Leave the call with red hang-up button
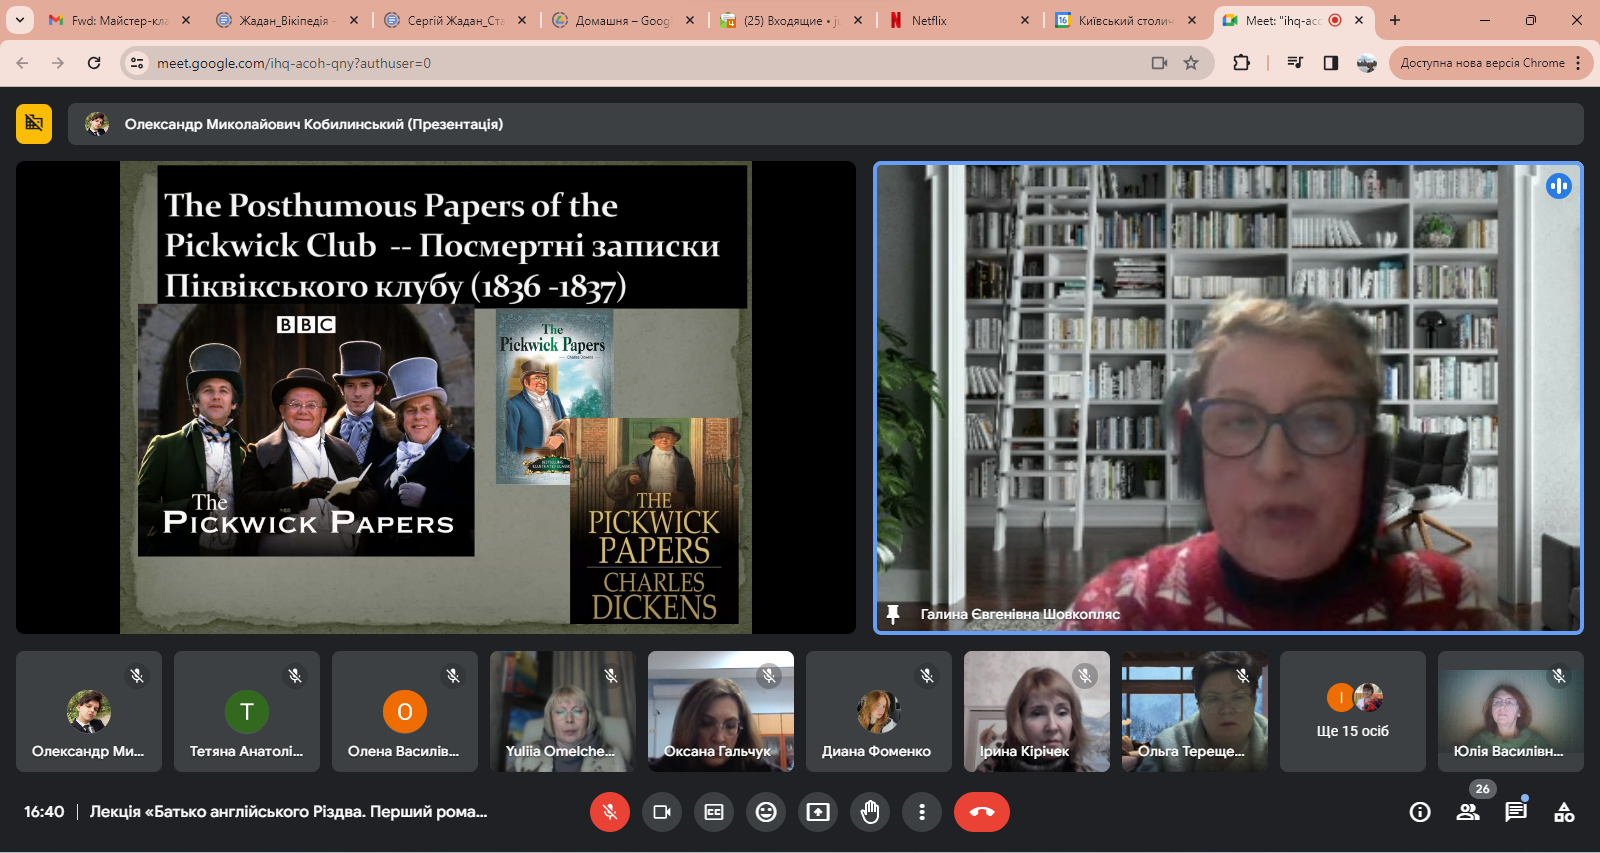 [x=982, y=812]
